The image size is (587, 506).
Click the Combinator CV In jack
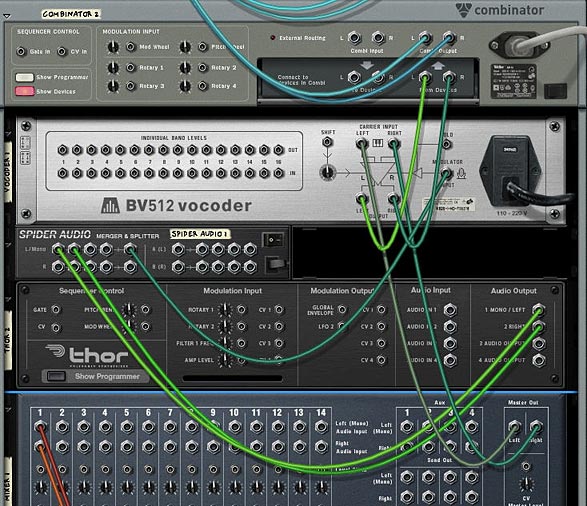62,51
